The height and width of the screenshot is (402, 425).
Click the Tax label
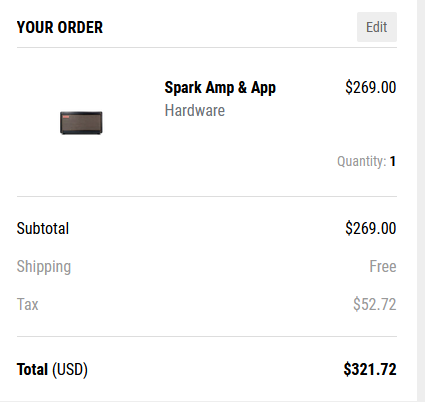[x=27, y=304]
